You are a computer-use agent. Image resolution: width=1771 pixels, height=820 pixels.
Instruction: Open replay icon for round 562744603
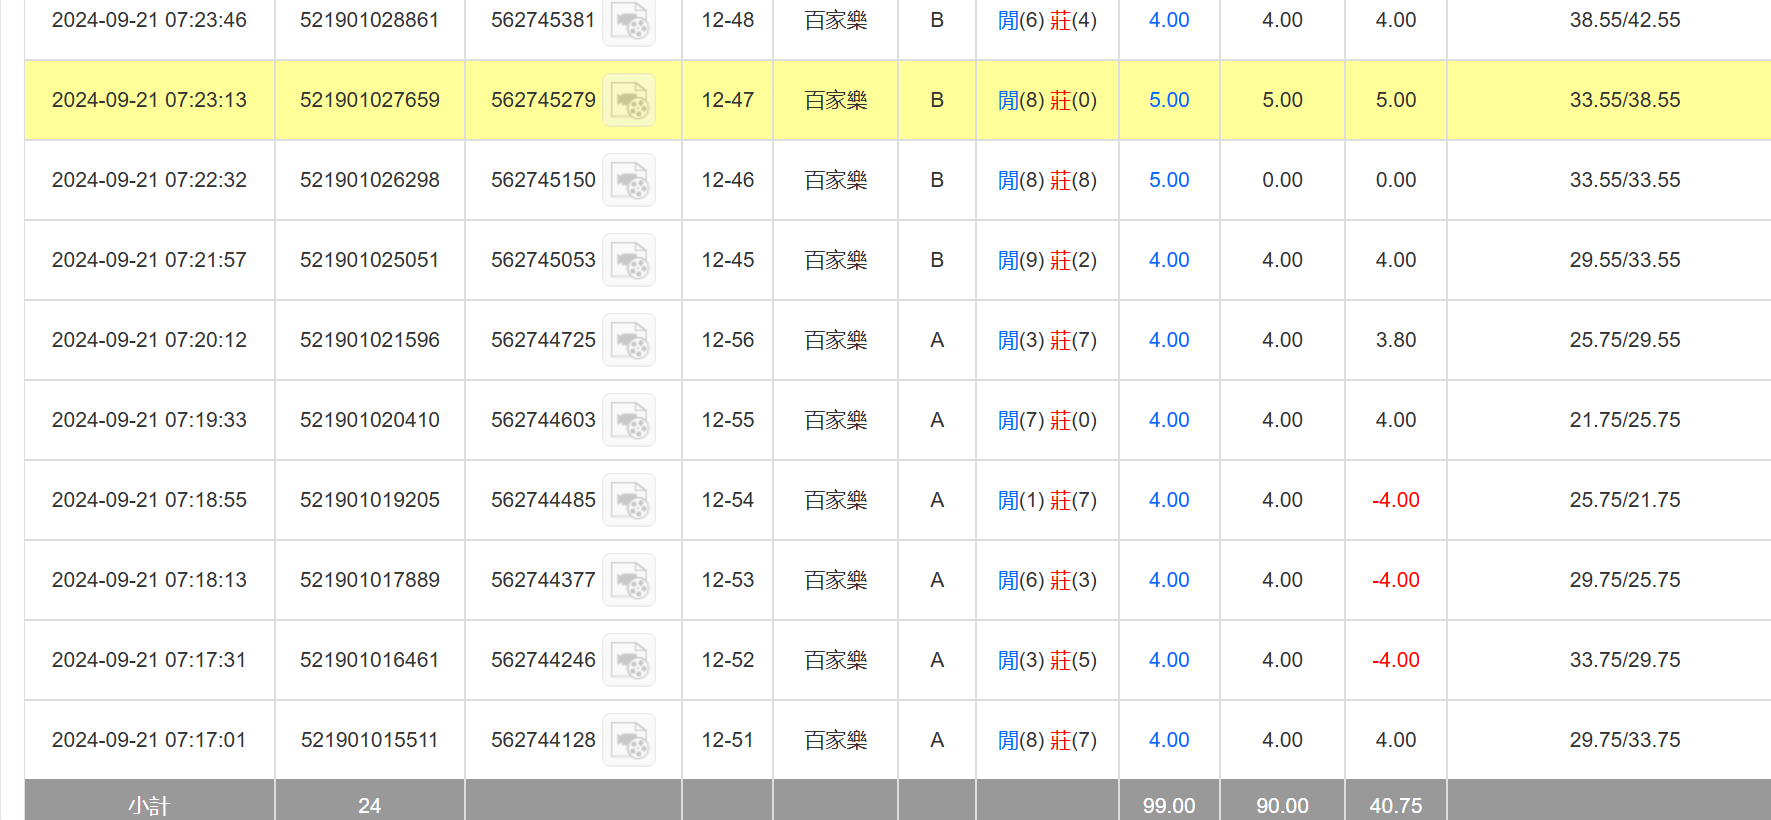point(629,421)
